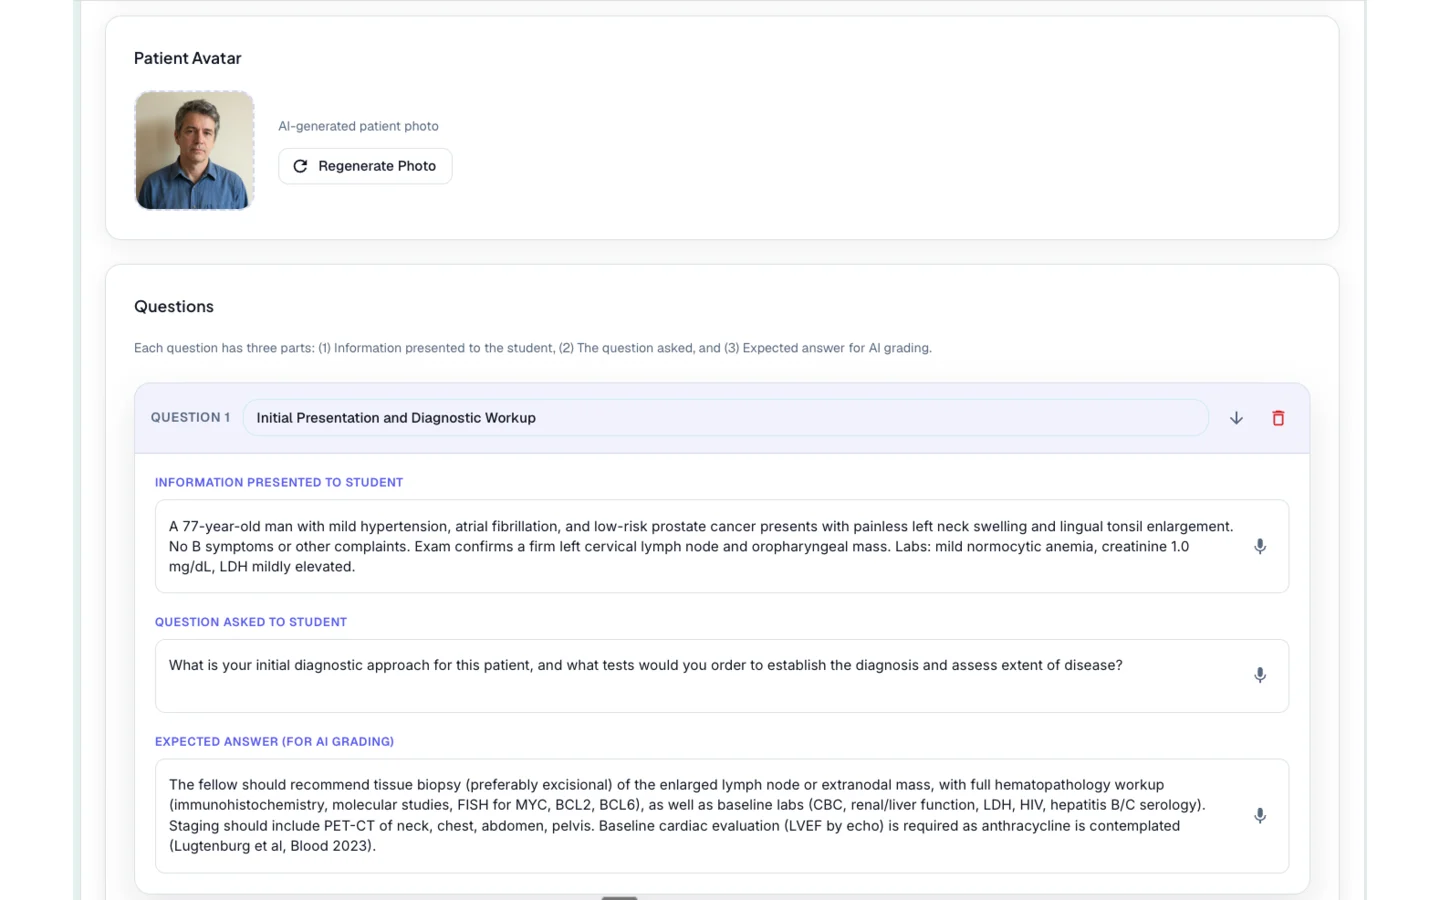Click the Regenerate Photo button
Image resolution: width=1440 pixels, height=900 pixels.
(365, 166)
